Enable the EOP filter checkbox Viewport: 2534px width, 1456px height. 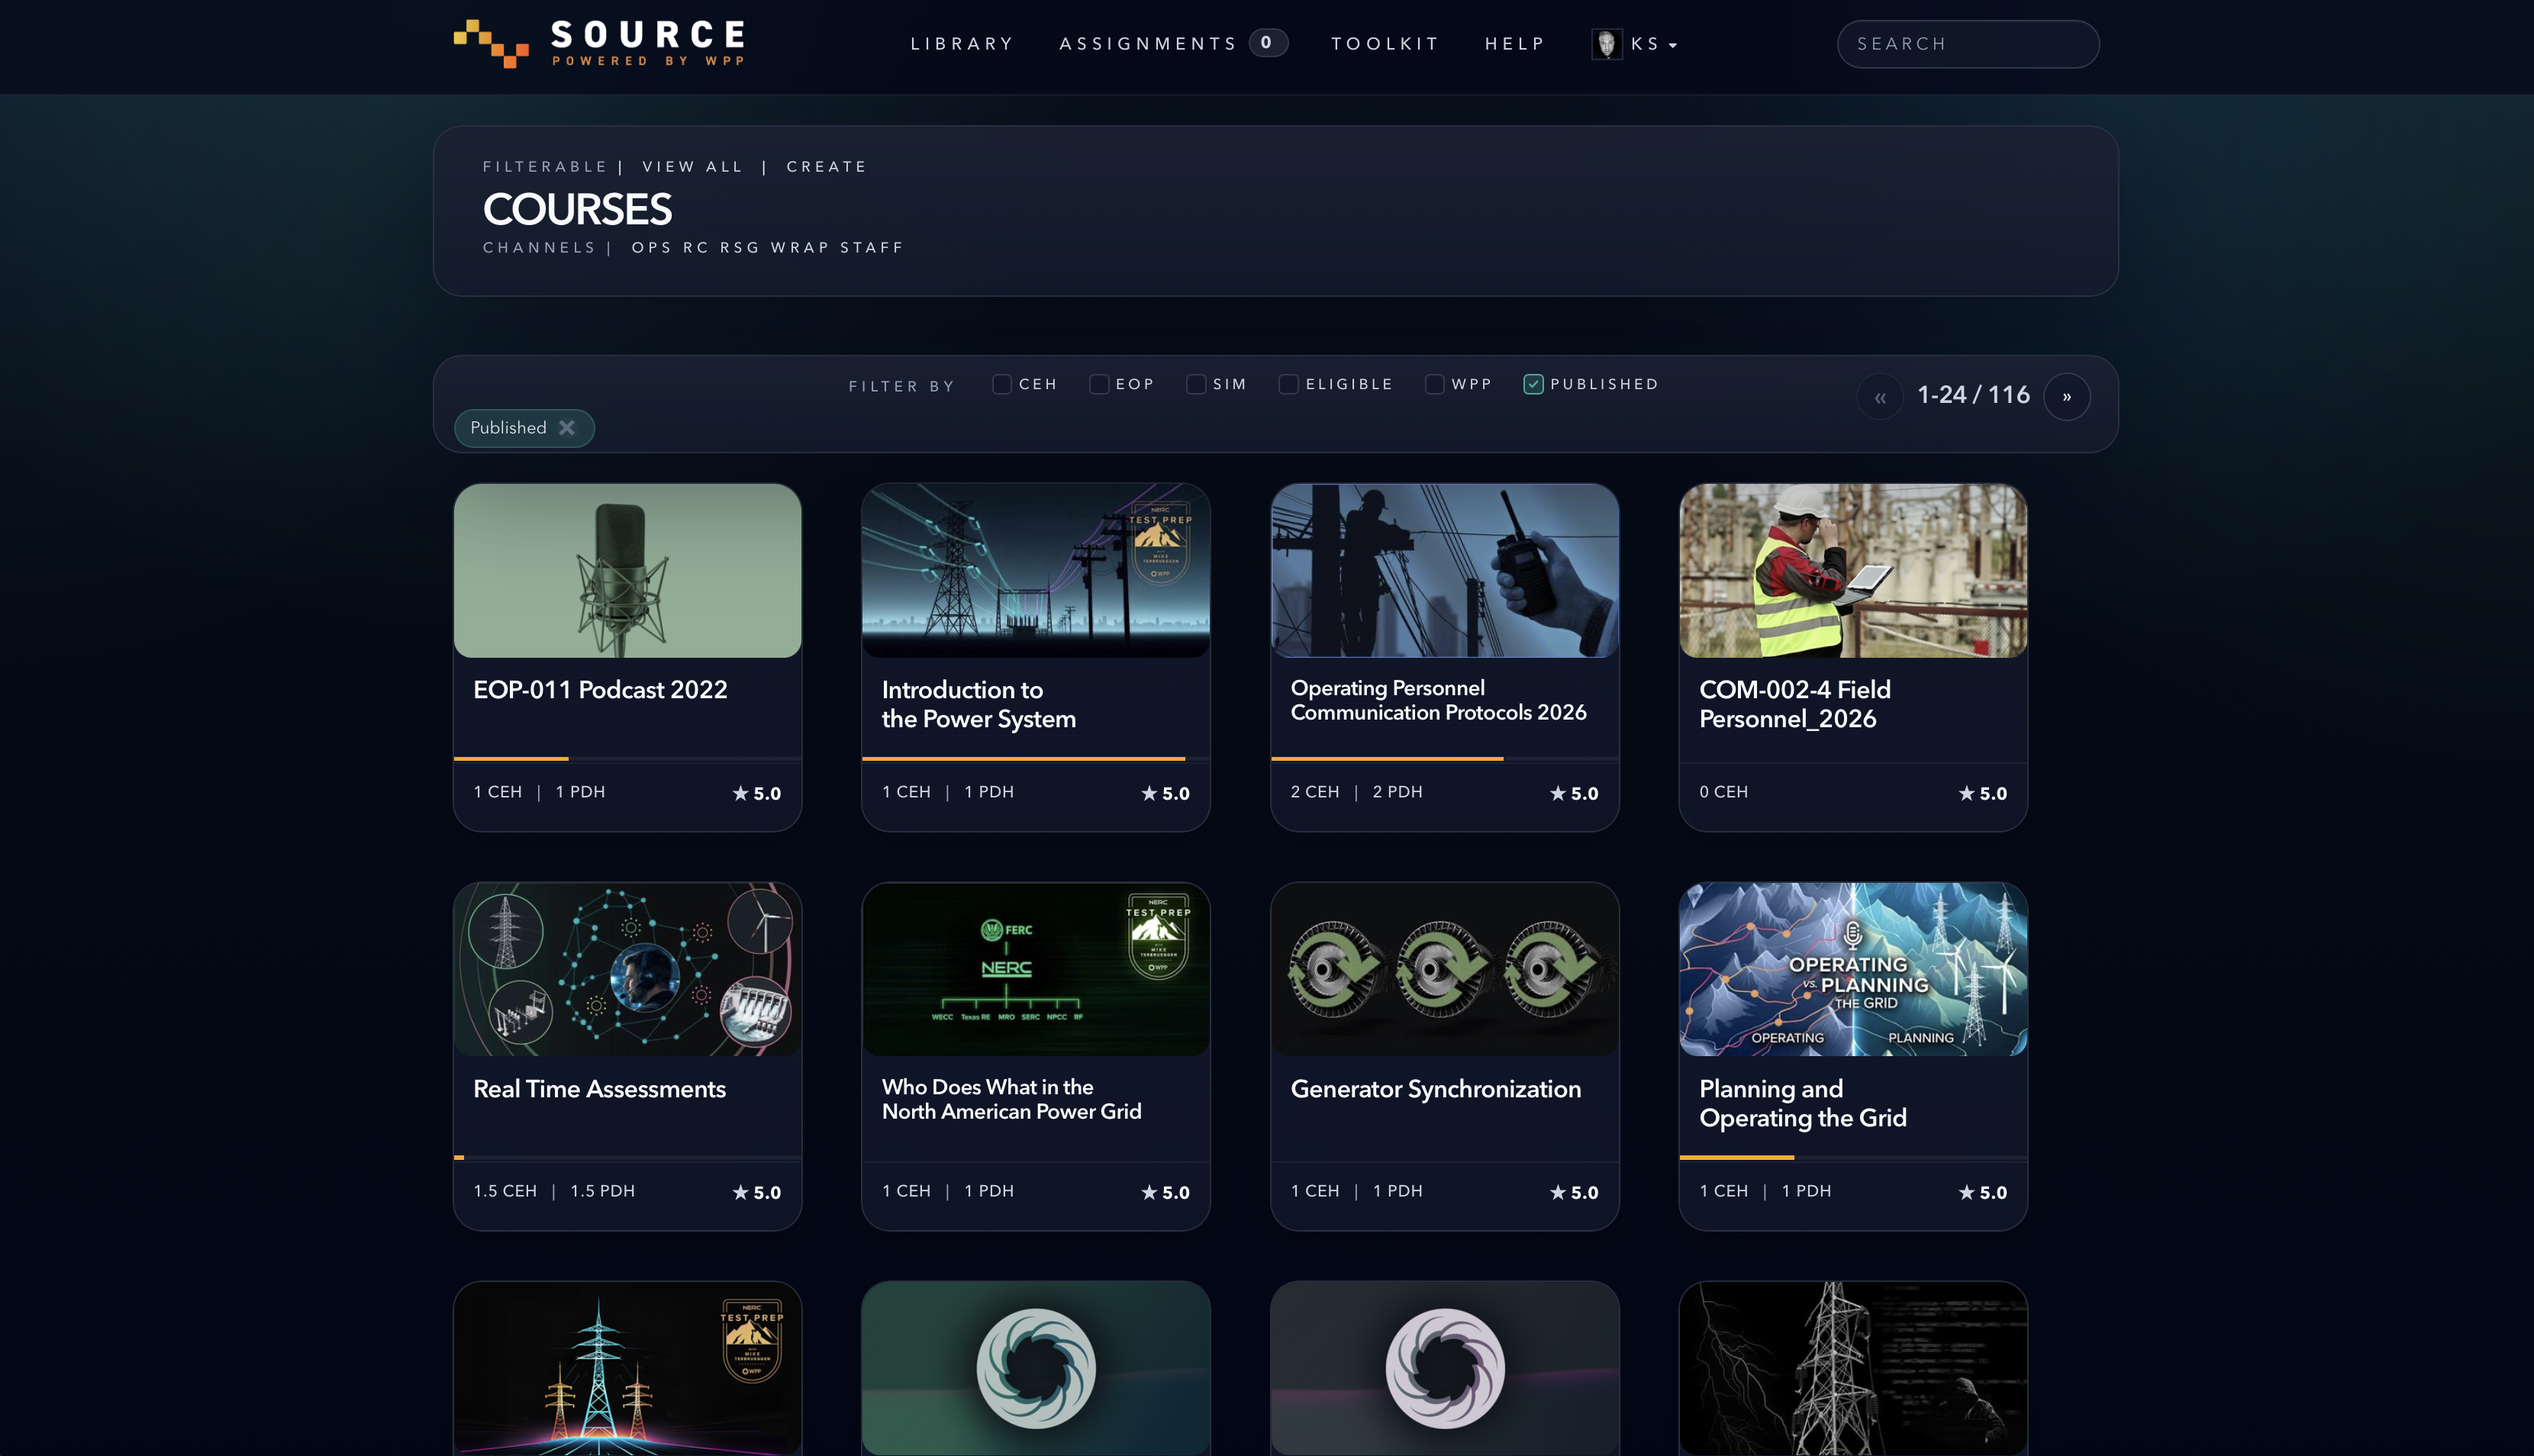1098,384
